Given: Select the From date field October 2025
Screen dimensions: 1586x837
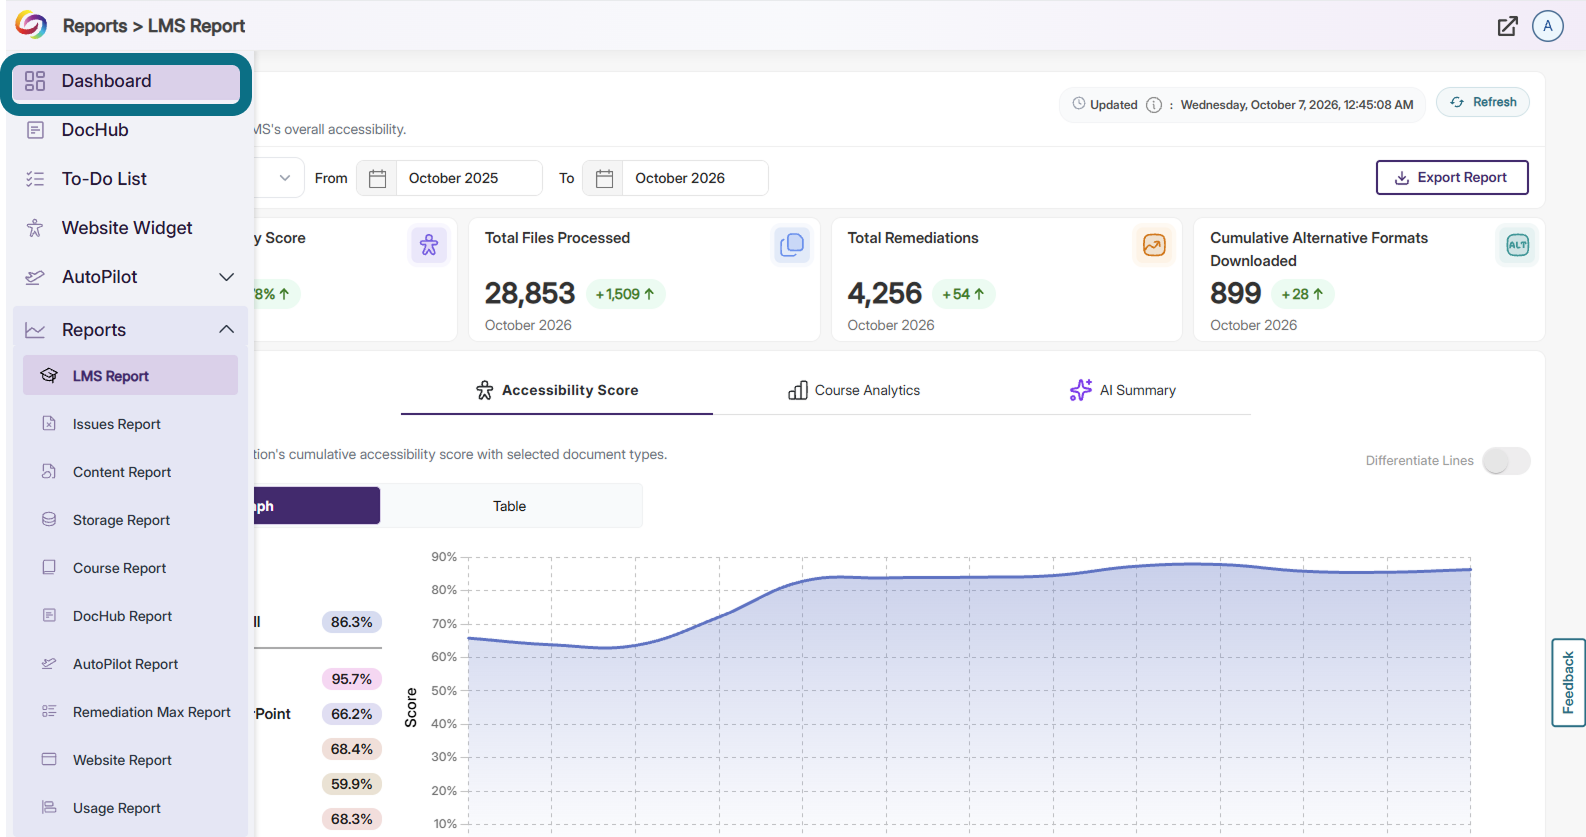Looking at the screenshot, I should (469, 178).
